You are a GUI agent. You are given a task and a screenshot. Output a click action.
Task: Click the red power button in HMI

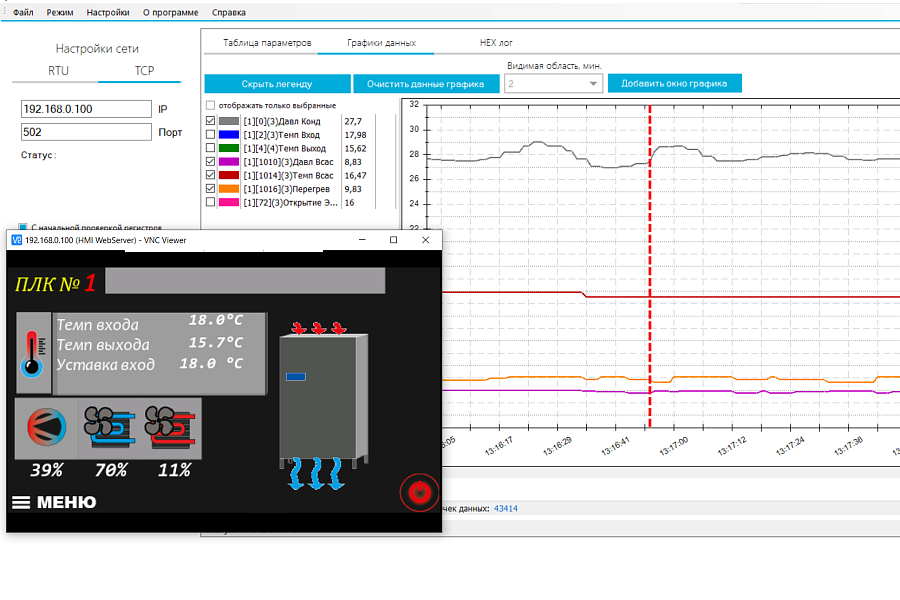pyautogui.click(x=420, y=492)
